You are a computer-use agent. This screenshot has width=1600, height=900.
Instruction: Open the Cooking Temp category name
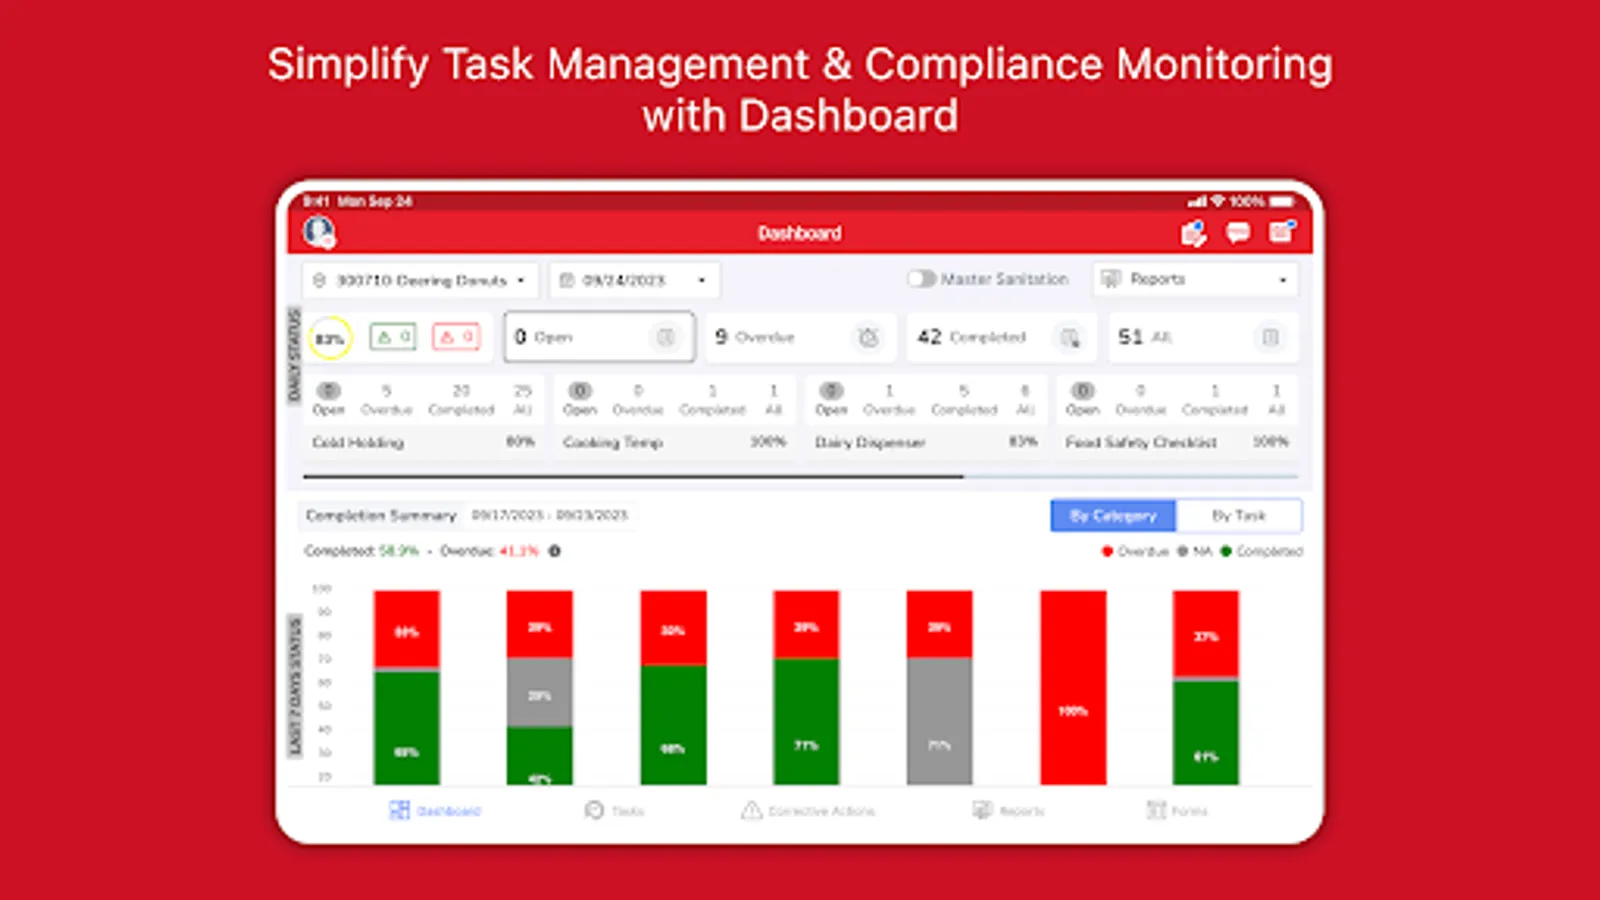coord(613,442)
